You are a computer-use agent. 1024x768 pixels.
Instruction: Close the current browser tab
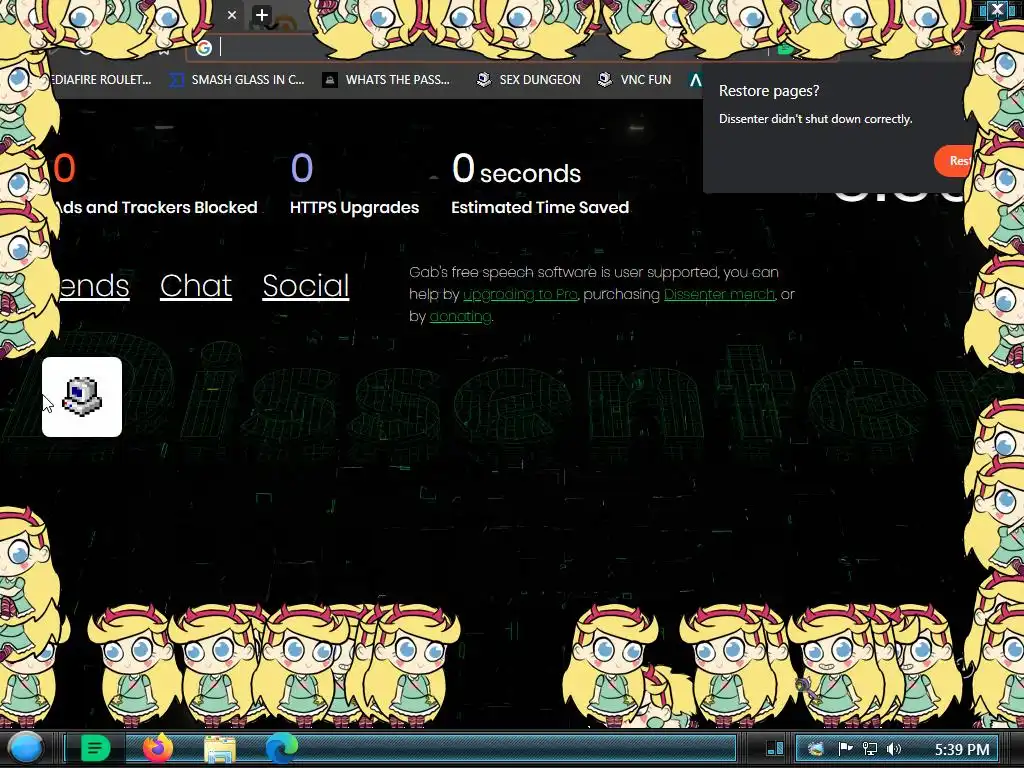pos(232,14)
